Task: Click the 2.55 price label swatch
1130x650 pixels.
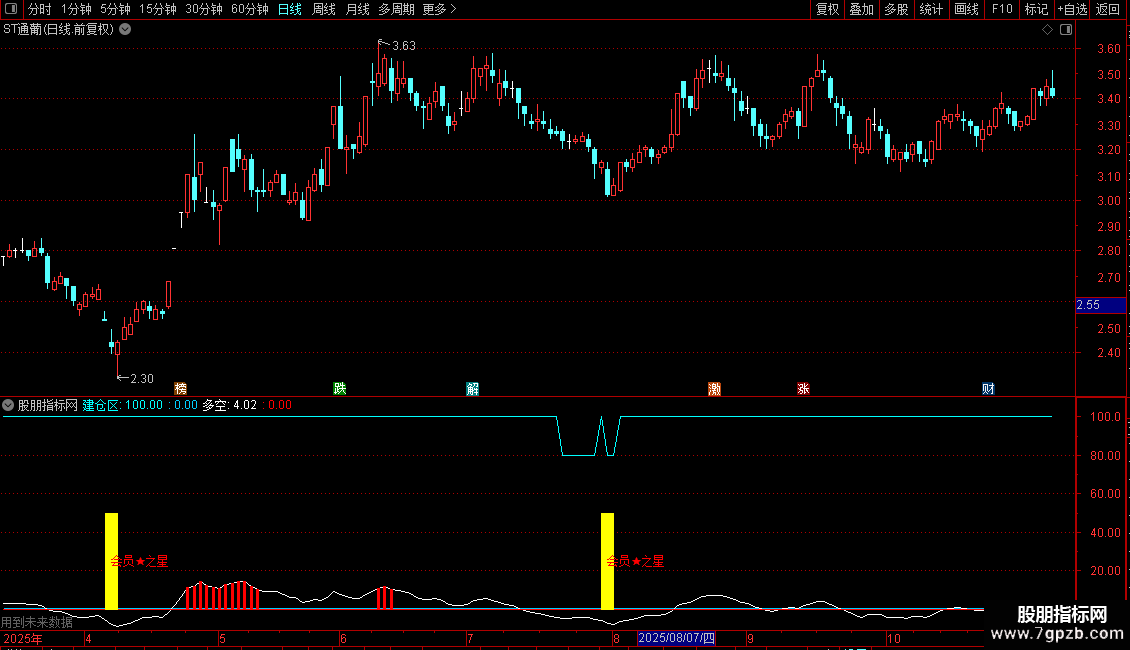Action: (1100, 305)
